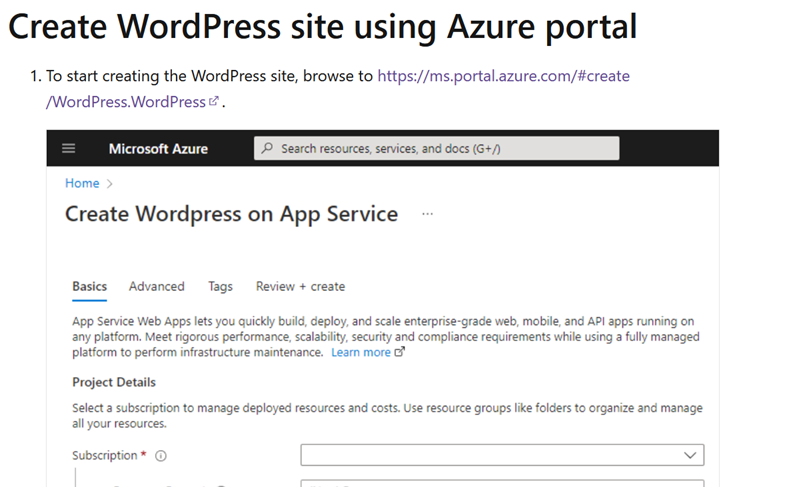Image resolution: width=785 pixels, height=487 pixels.
Task: Switch to the Advanced tab
Action: 157,287
